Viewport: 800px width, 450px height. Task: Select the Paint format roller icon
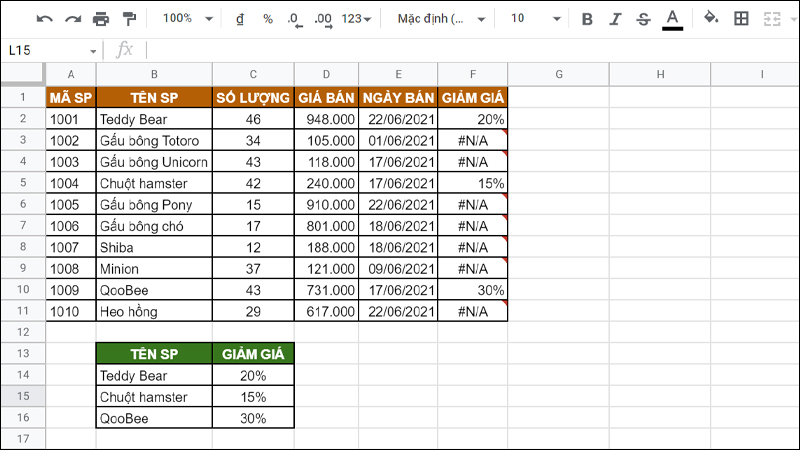(x=129, y=19)
